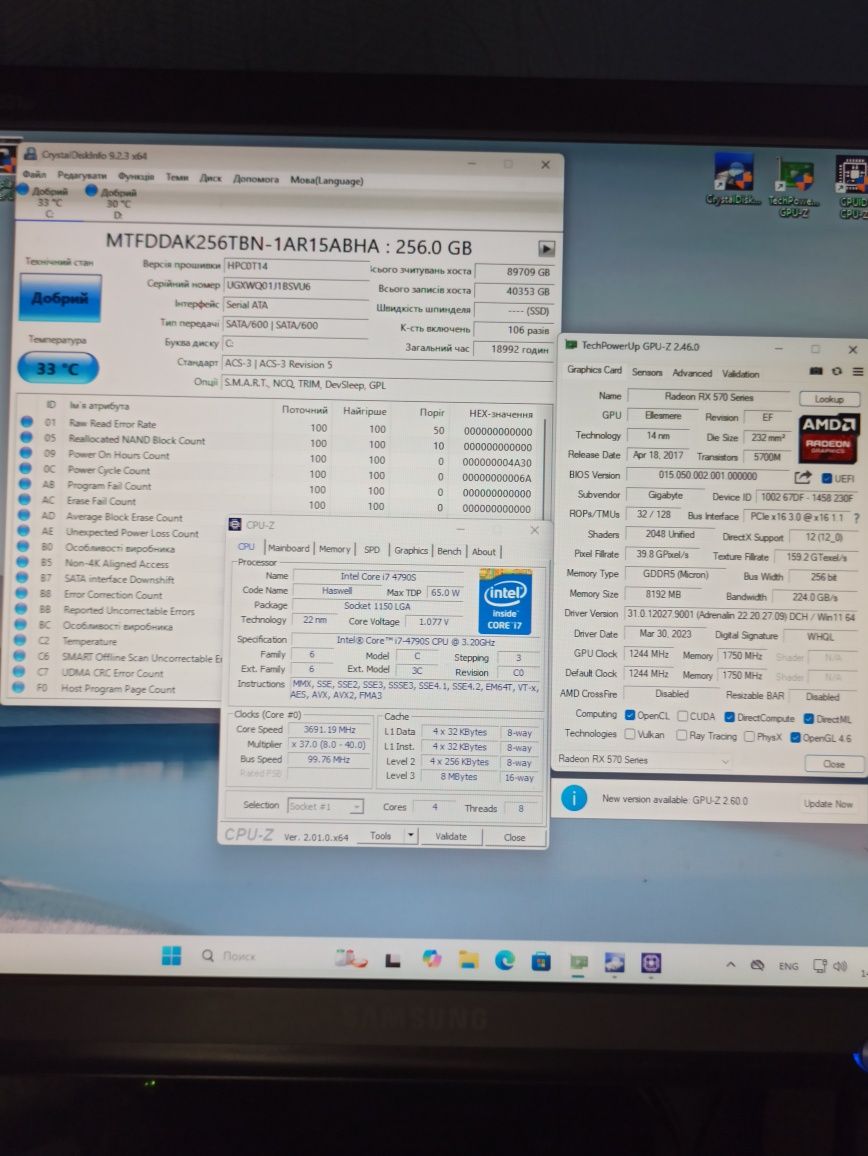Screen dimensions: 868x1156
Task: Open the Windows Start menu
Action: (171, 955)
